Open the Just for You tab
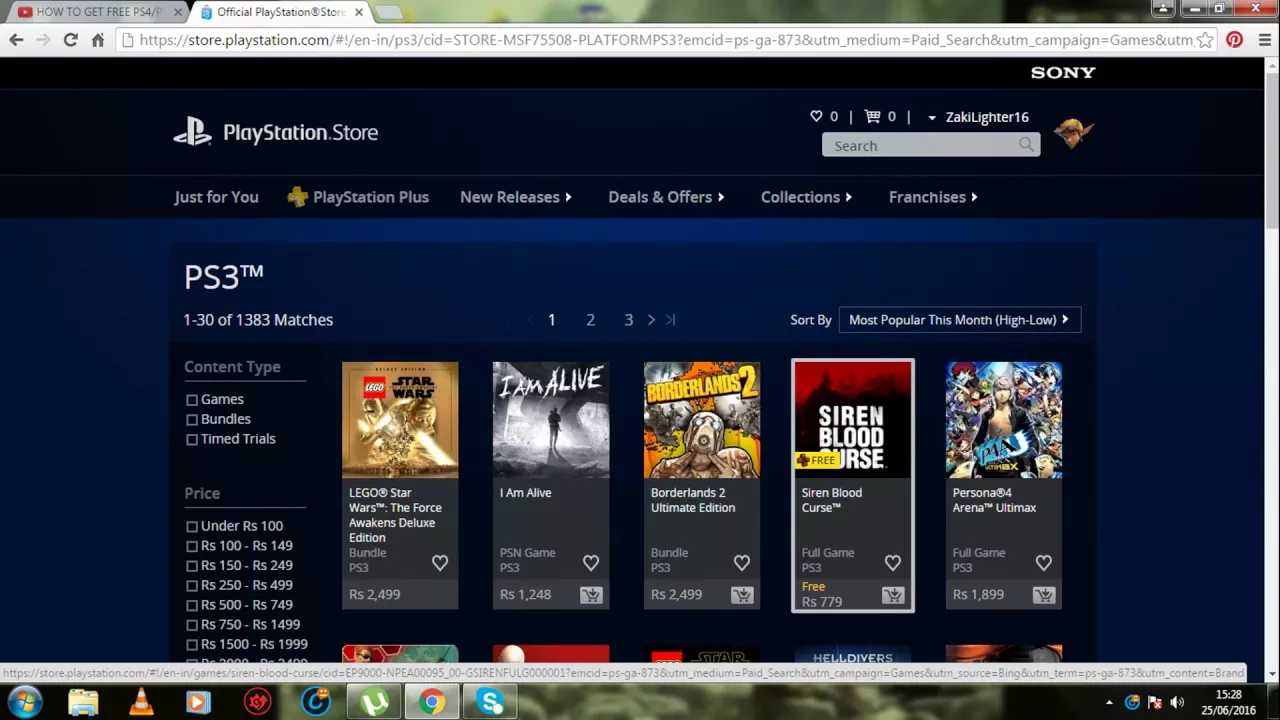The height and width of the screenshot is (720, 1280). click(x=216, y=197)
